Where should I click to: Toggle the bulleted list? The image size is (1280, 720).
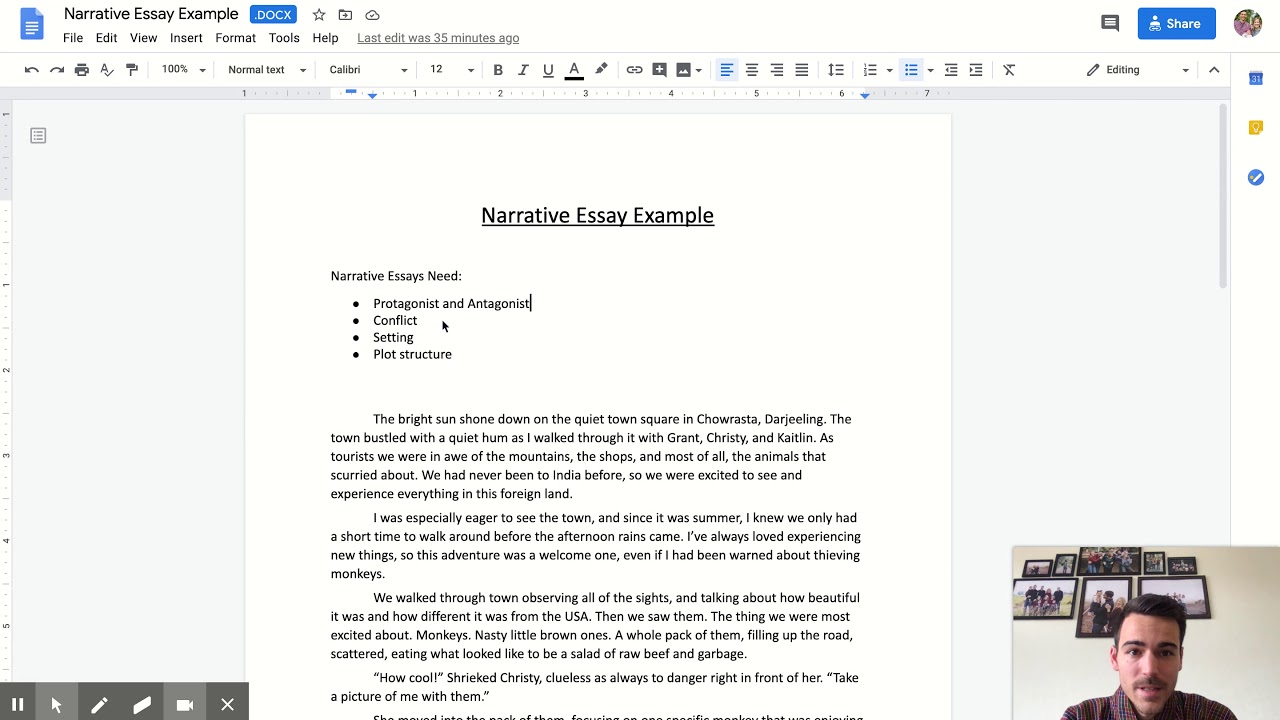pos(911,70)
